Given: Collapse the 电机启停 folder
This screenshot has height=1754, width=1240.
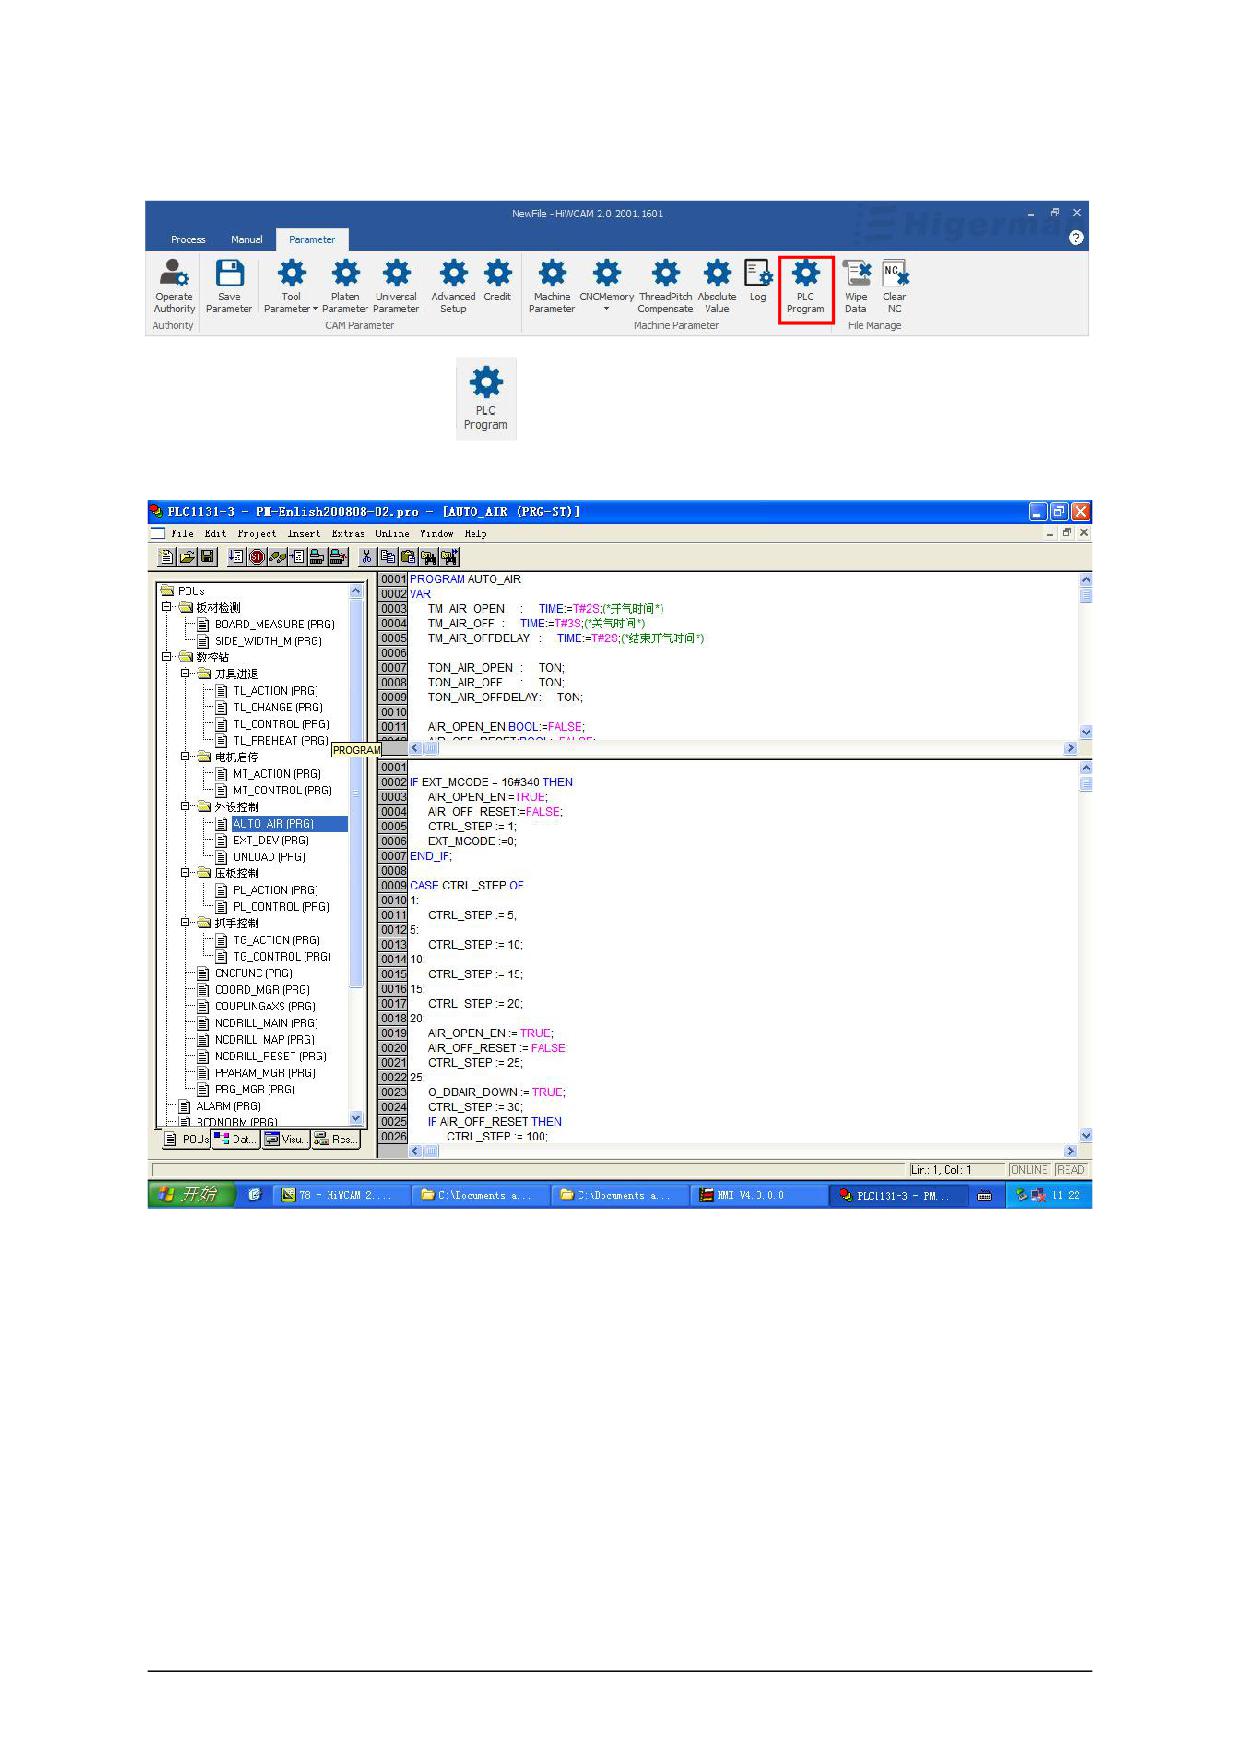Looking at the screenshot, I should point(186,757).
